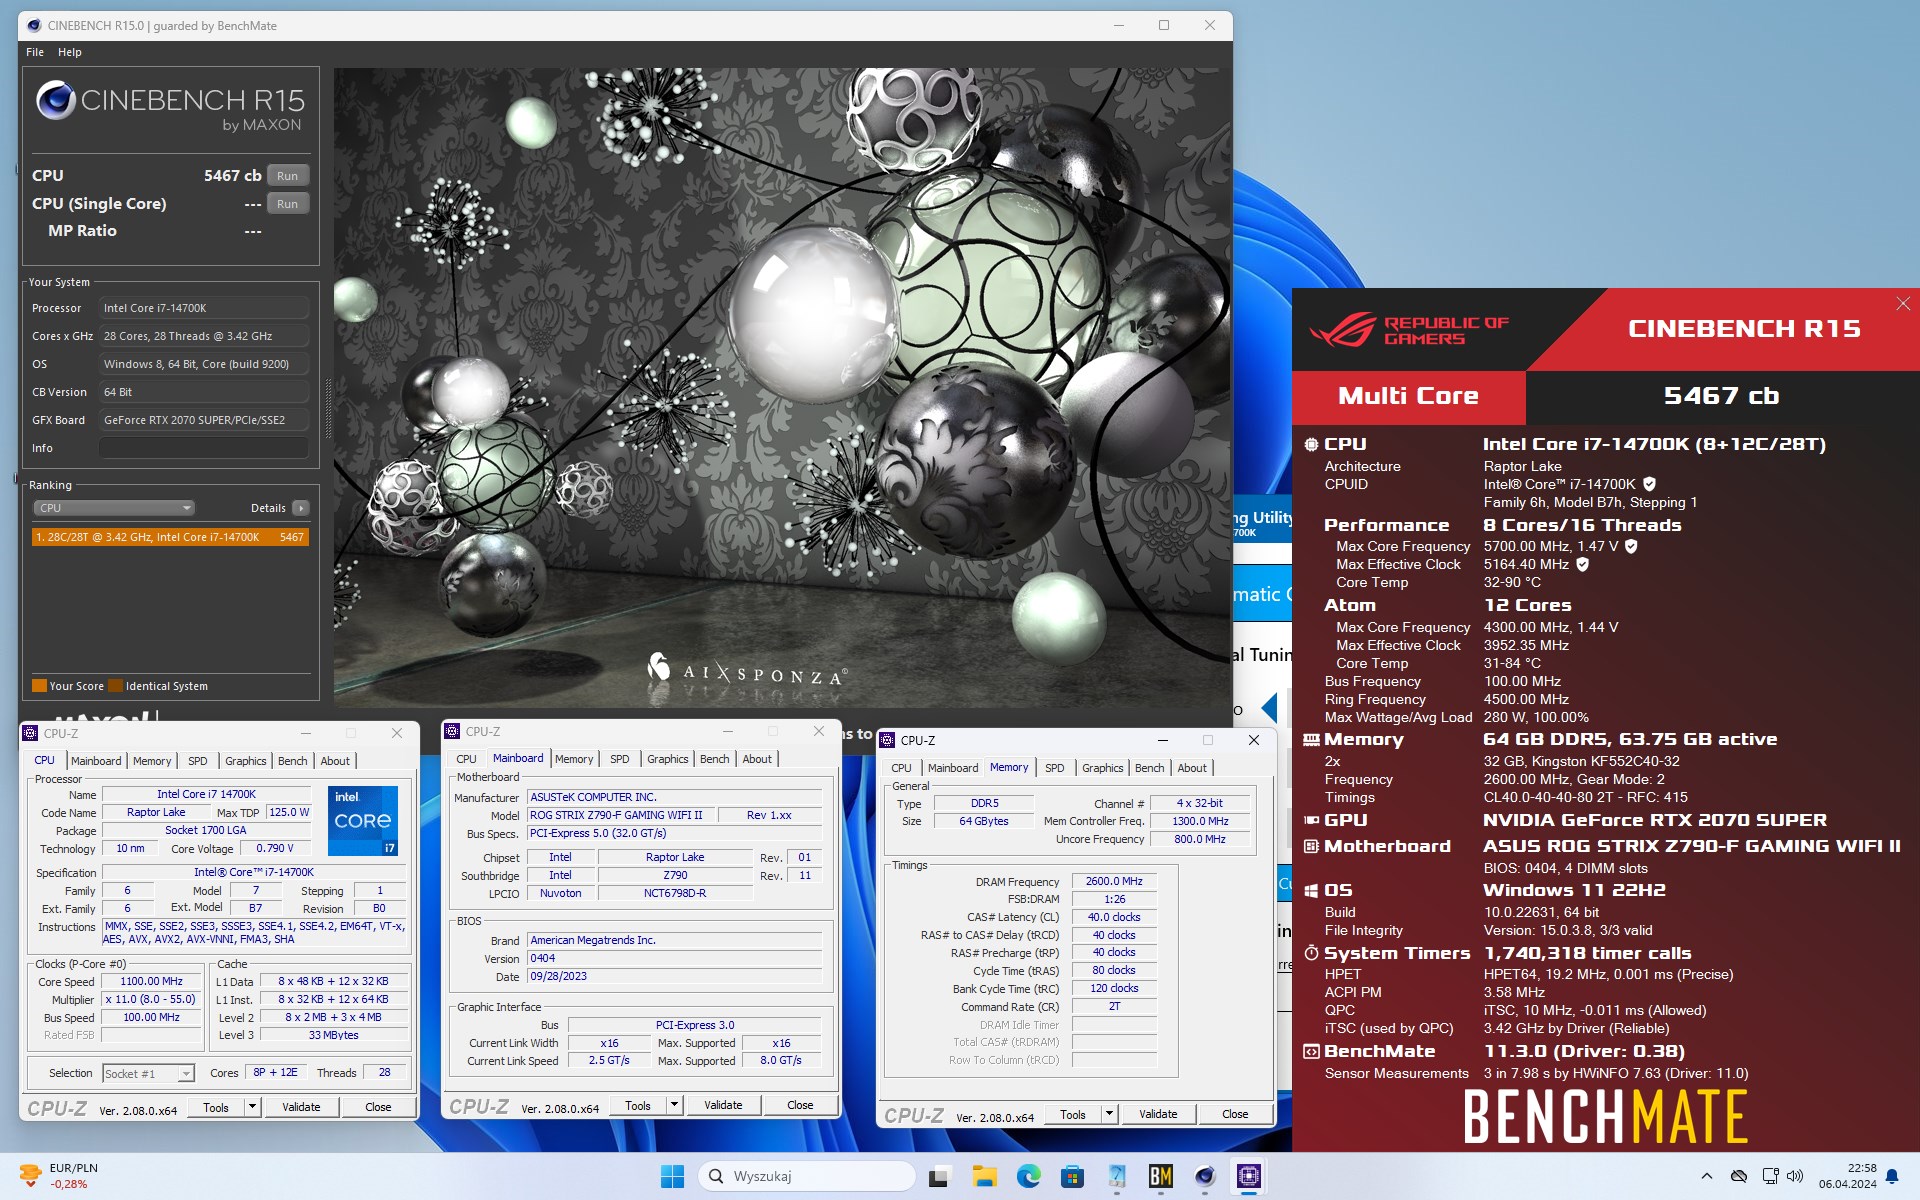Close the BenchMate result panel with X

click(x=1903, y=304)
